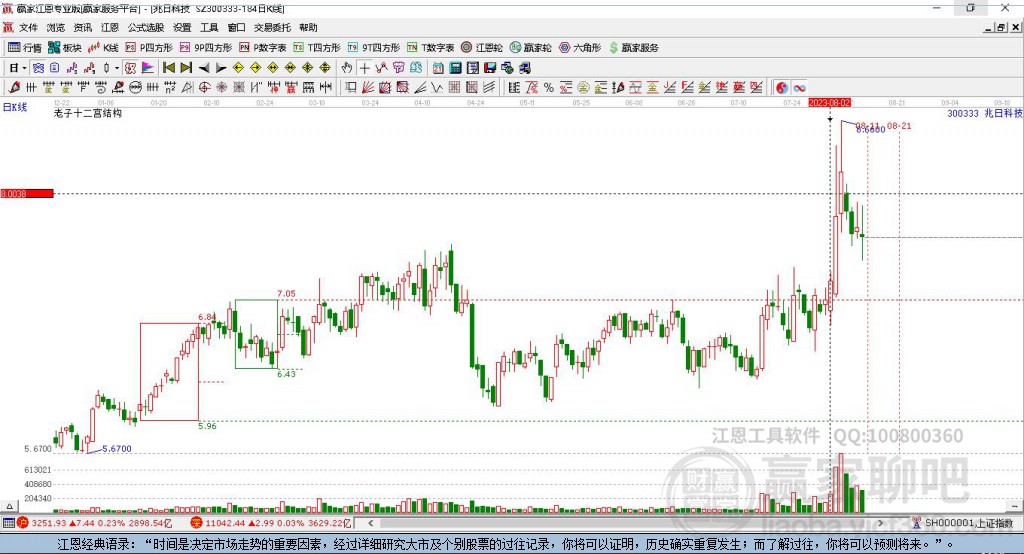Open the 六角形 hexagon tool

(580, 48)
